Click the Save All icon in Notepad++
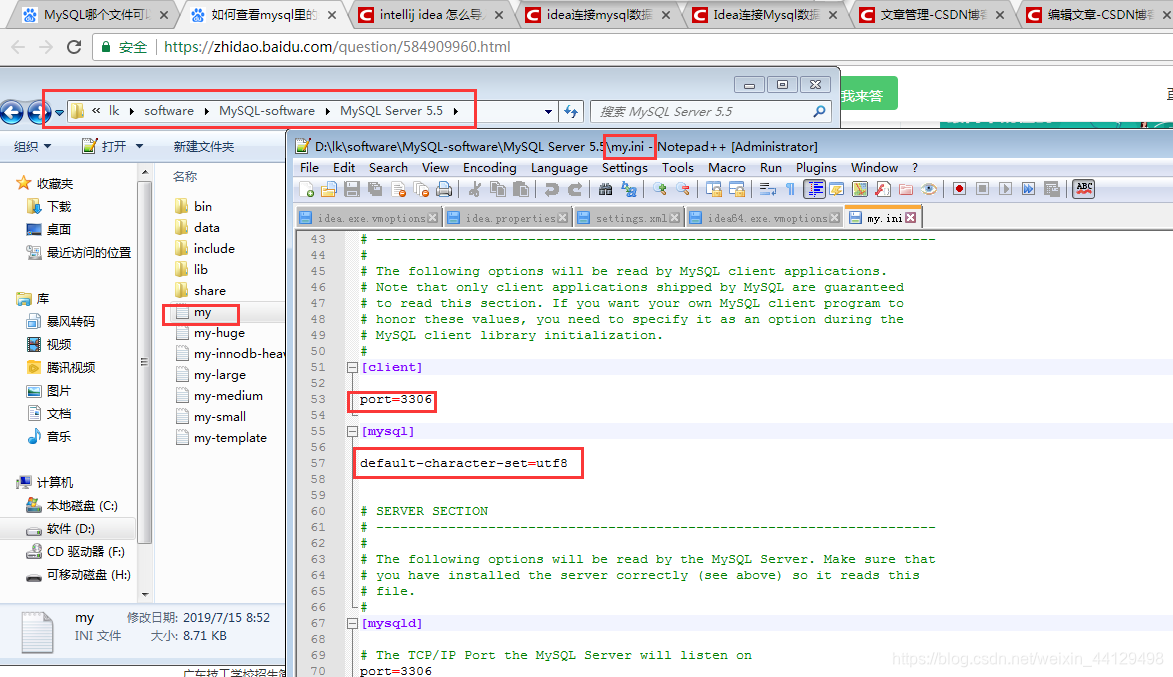This screenshot has height=677, width=1173. coord(376,189)
